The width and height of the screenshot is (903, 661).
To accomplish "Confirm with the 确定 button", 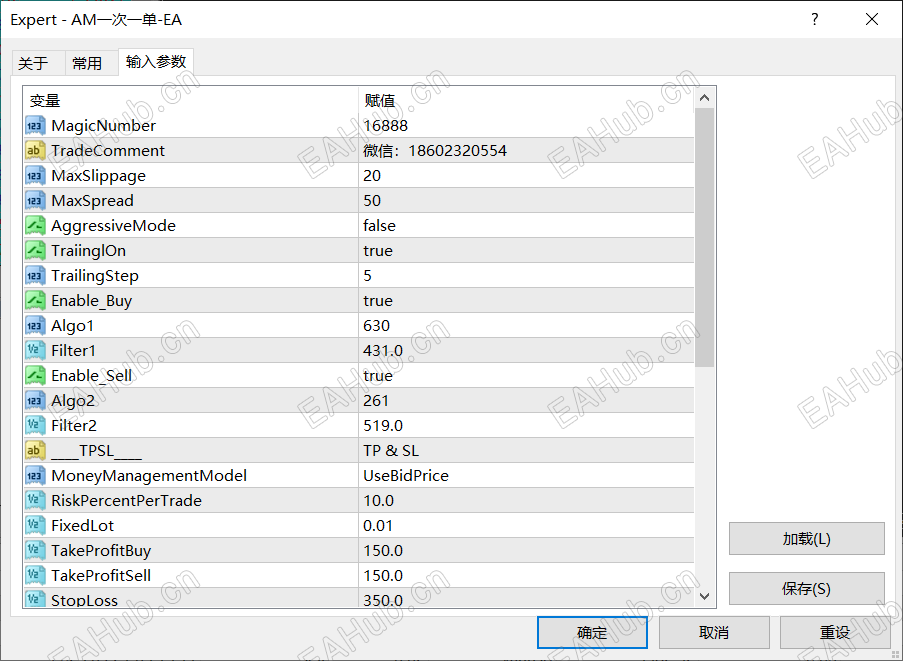I will (x=592, y=633).
